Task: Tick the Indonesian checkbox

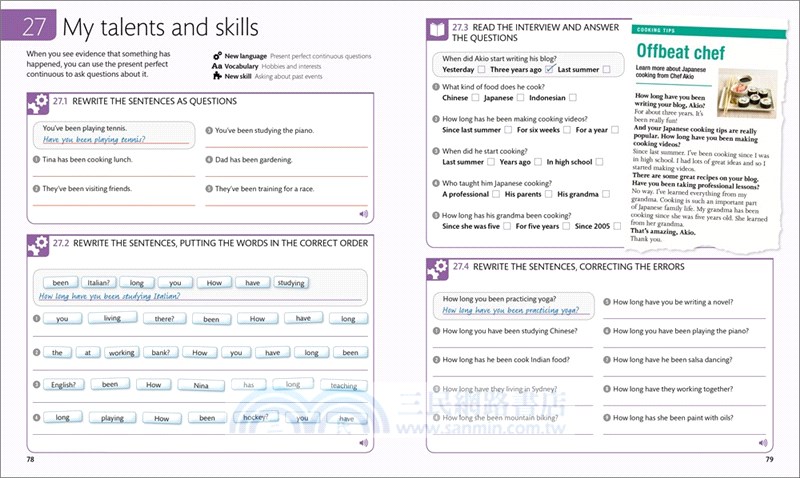Action: pos(572,97)
